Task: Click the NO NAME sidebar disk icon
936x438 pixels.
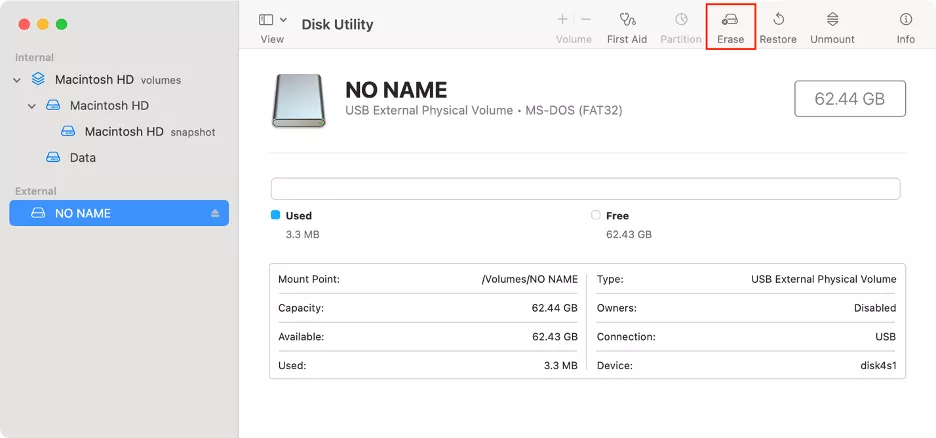Action: 38,213
